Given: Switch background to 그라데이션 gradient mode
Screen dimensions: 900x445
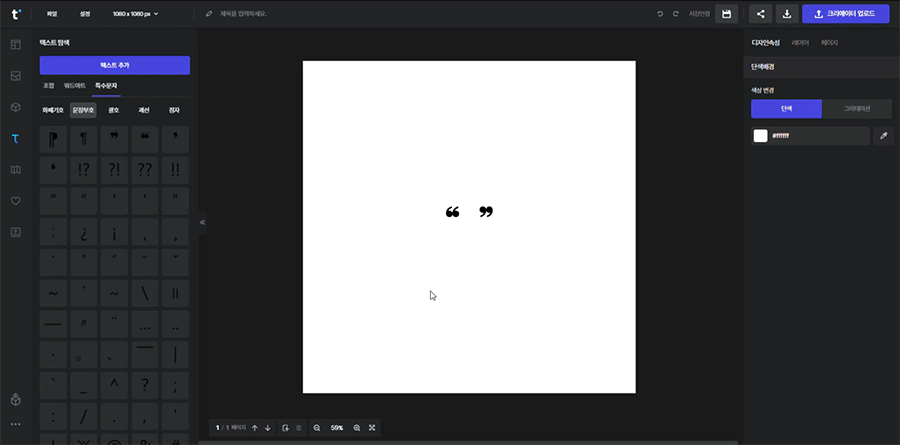Looking at the screenshot, I should (x=857, y=109).
